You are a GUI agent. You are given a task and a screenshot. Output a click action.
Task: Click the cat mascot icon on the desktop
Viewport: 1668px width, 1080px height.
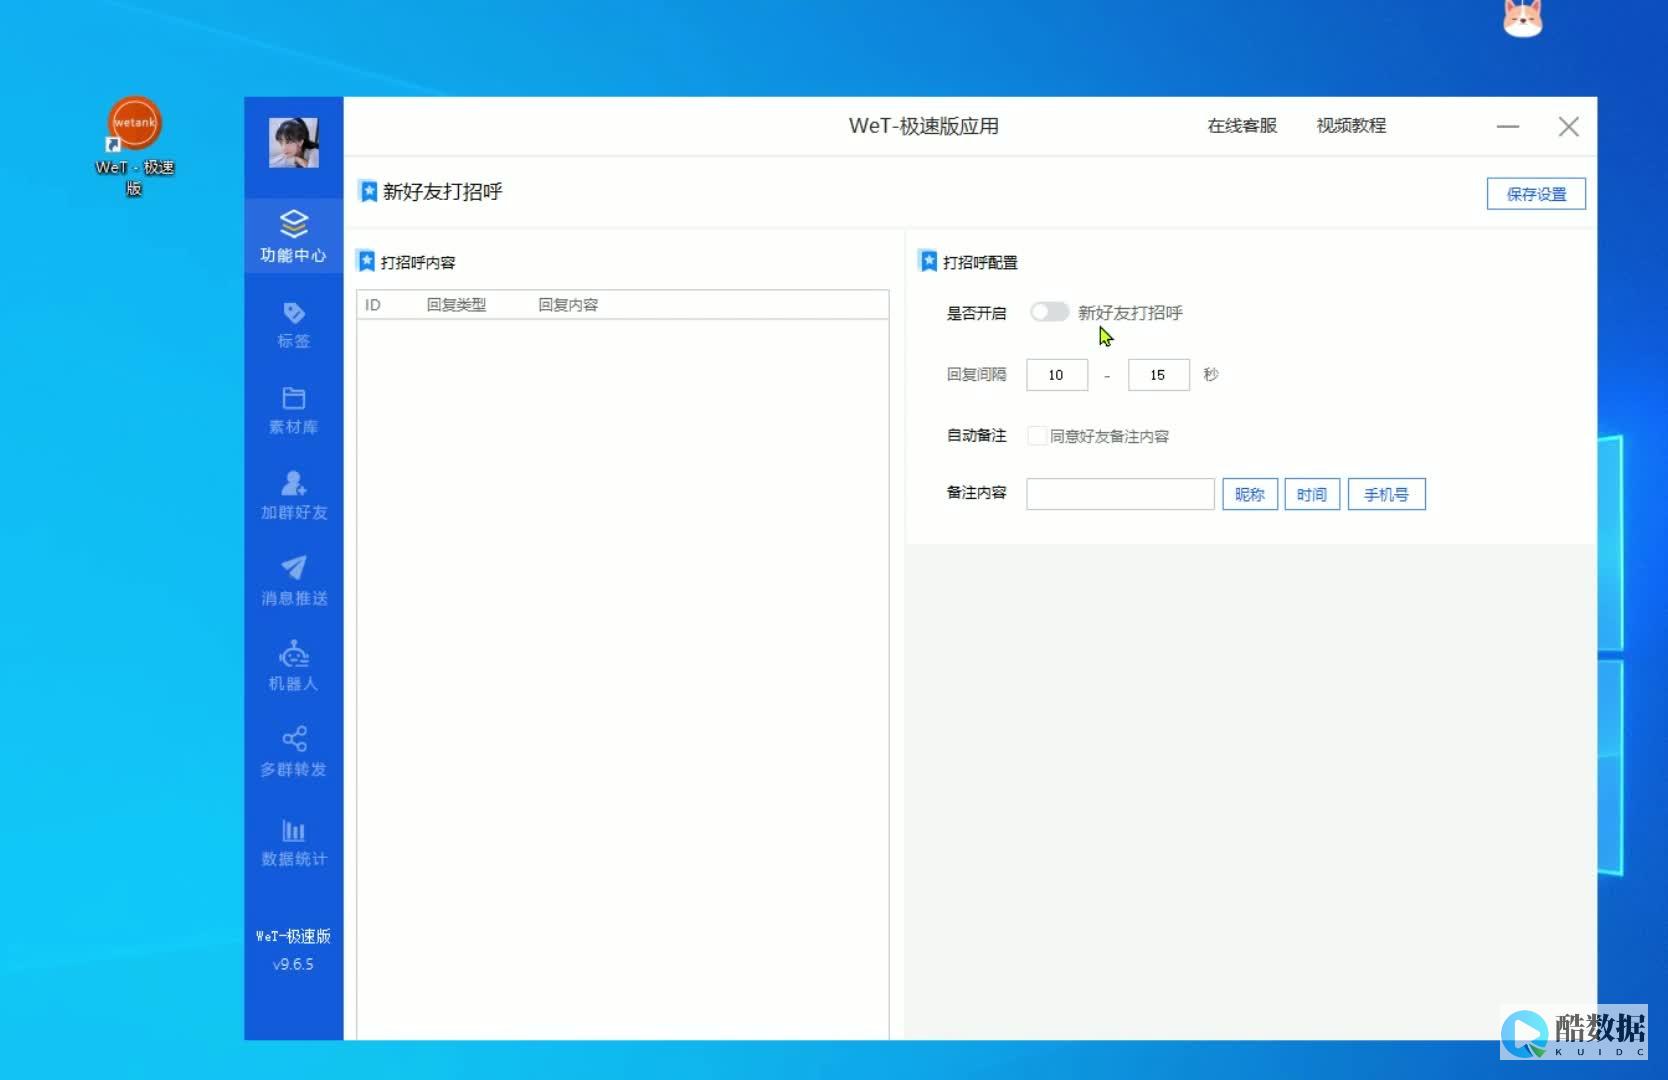pyautogui.click(x=1523, y=18)
